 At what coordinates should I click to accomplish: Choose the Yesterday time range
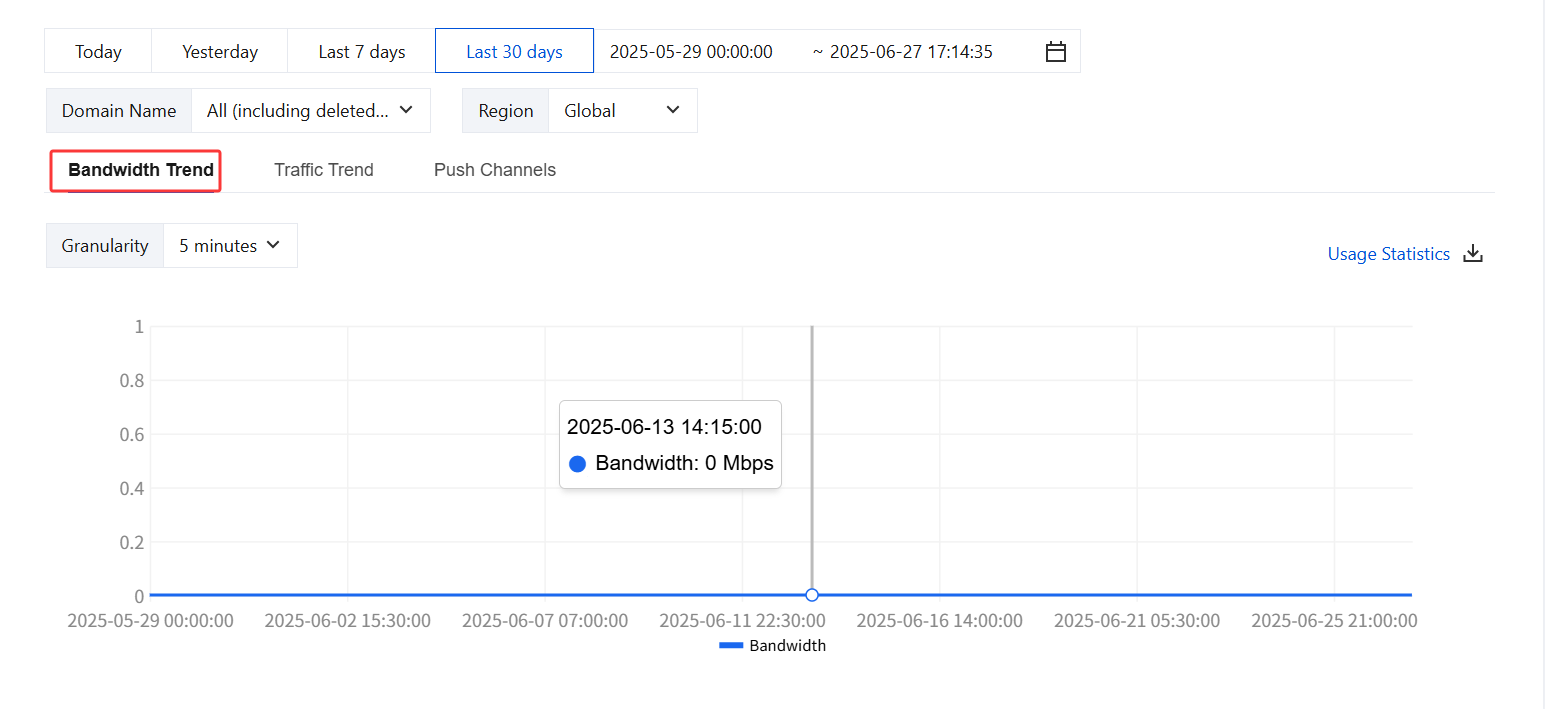point(220,52)
